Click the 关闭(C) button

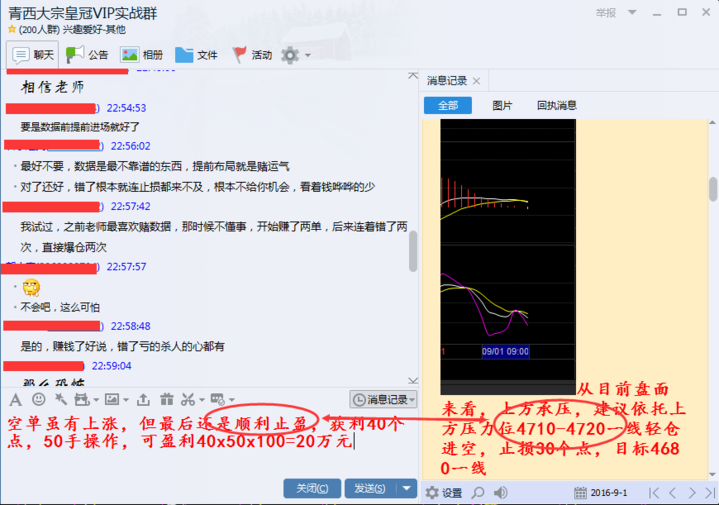(x=312, y=488)
